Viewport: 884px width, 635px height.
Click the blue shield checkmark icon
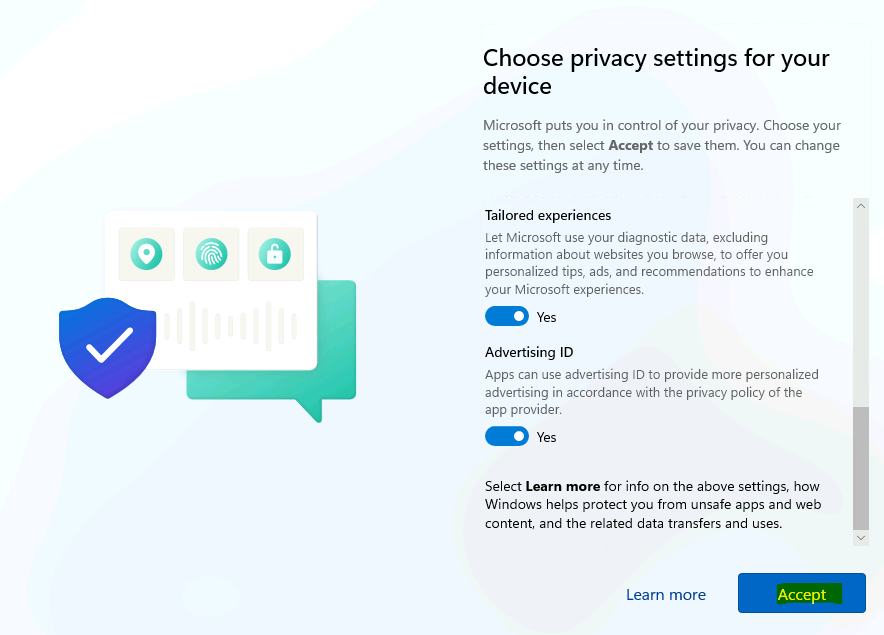click(x=108, y=347)
